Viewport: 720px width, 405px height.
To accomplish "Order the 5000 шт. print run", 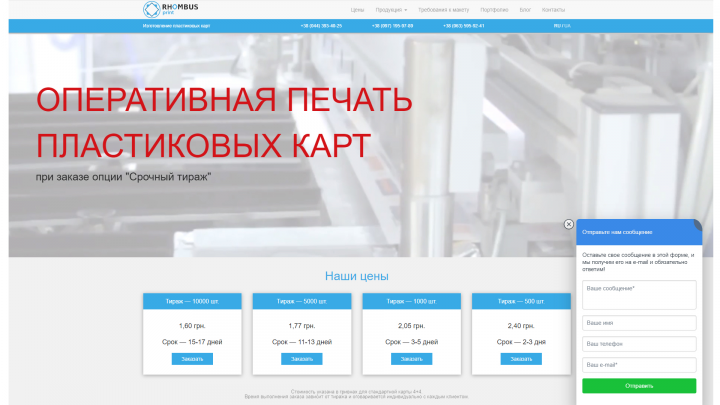I will coord(302,359).
